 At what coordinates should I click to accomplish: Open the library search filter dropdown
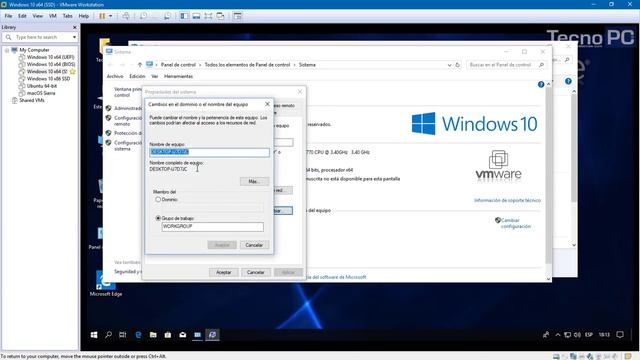tap(74, 37)
